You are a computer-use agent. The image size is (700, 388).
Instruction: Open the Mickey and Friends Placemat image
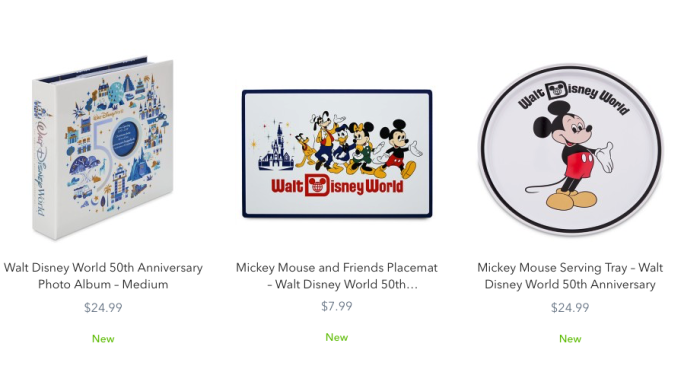coord(337,154)
